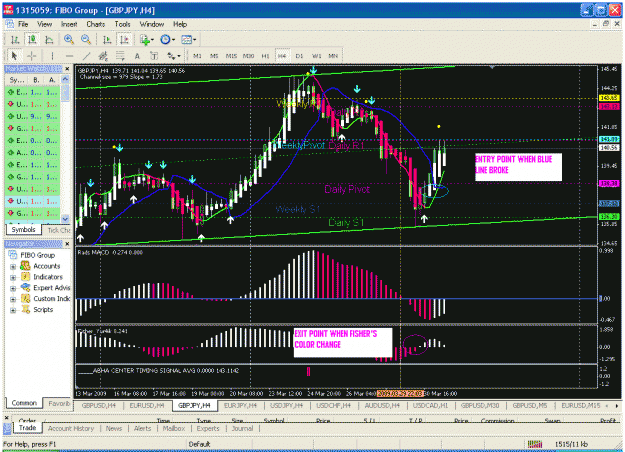Draw a vertical line
This screenshot has height=452, width=625.
pos(52,56)
